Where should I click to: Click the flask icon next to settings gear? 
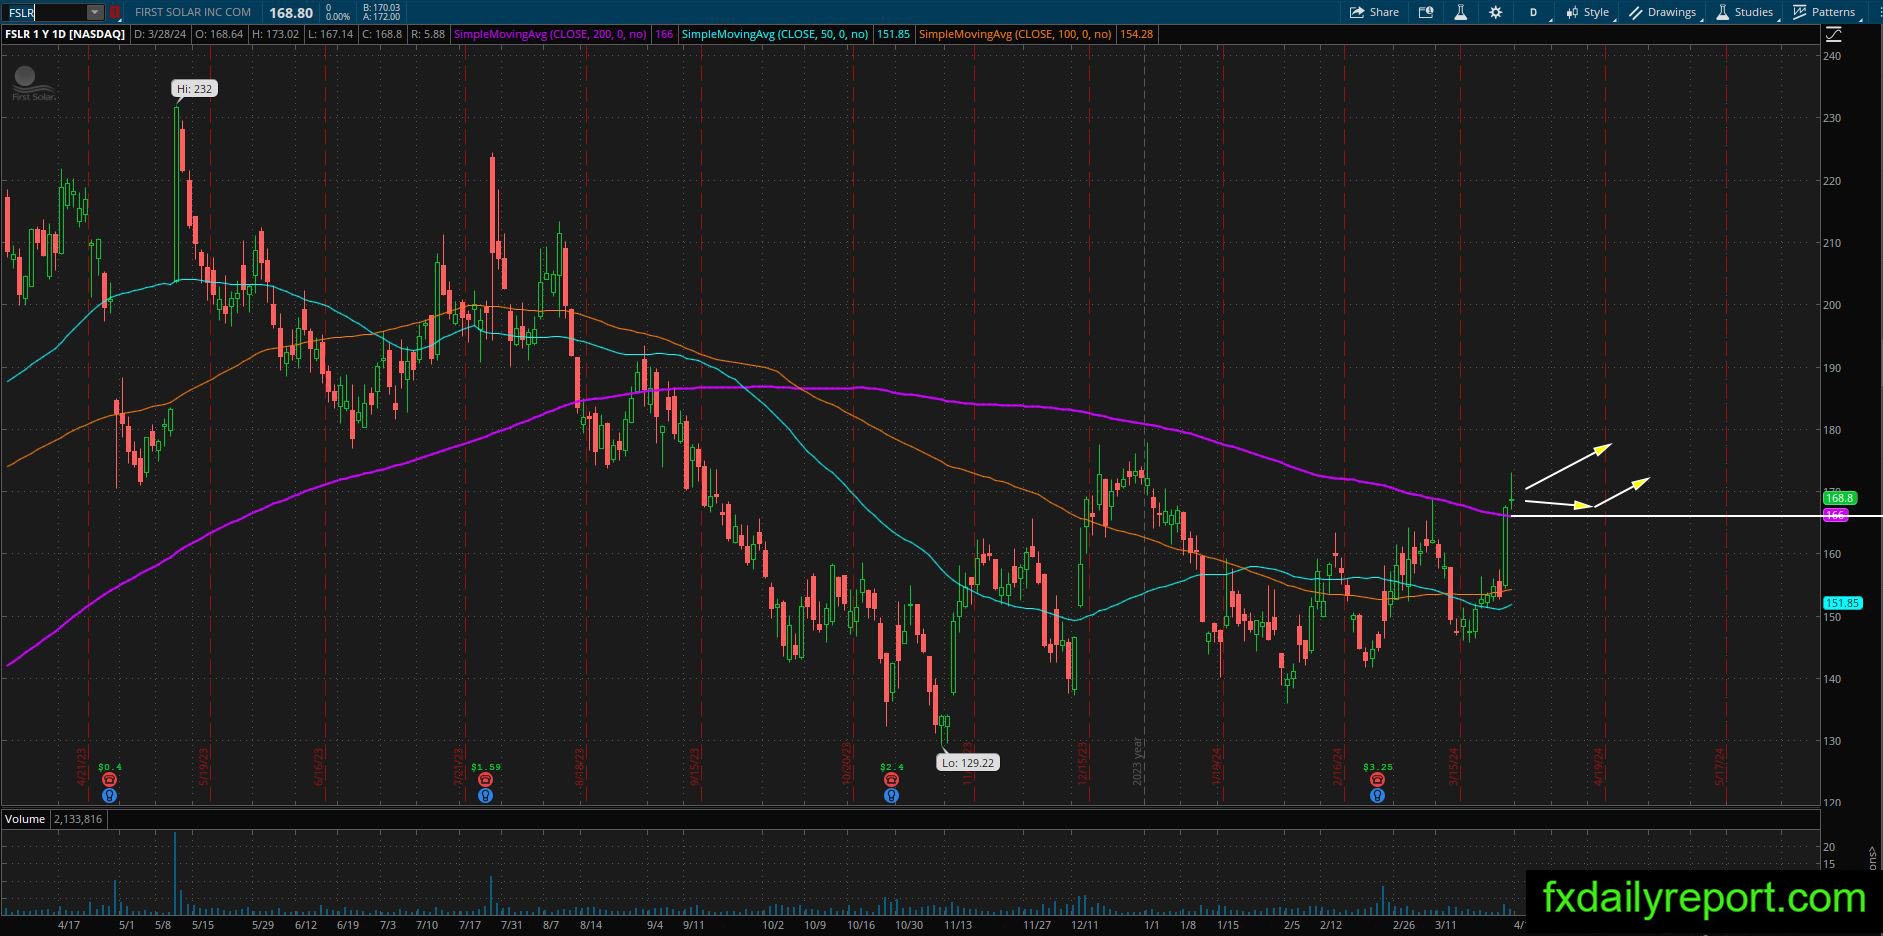click(x=1460, y=12)
